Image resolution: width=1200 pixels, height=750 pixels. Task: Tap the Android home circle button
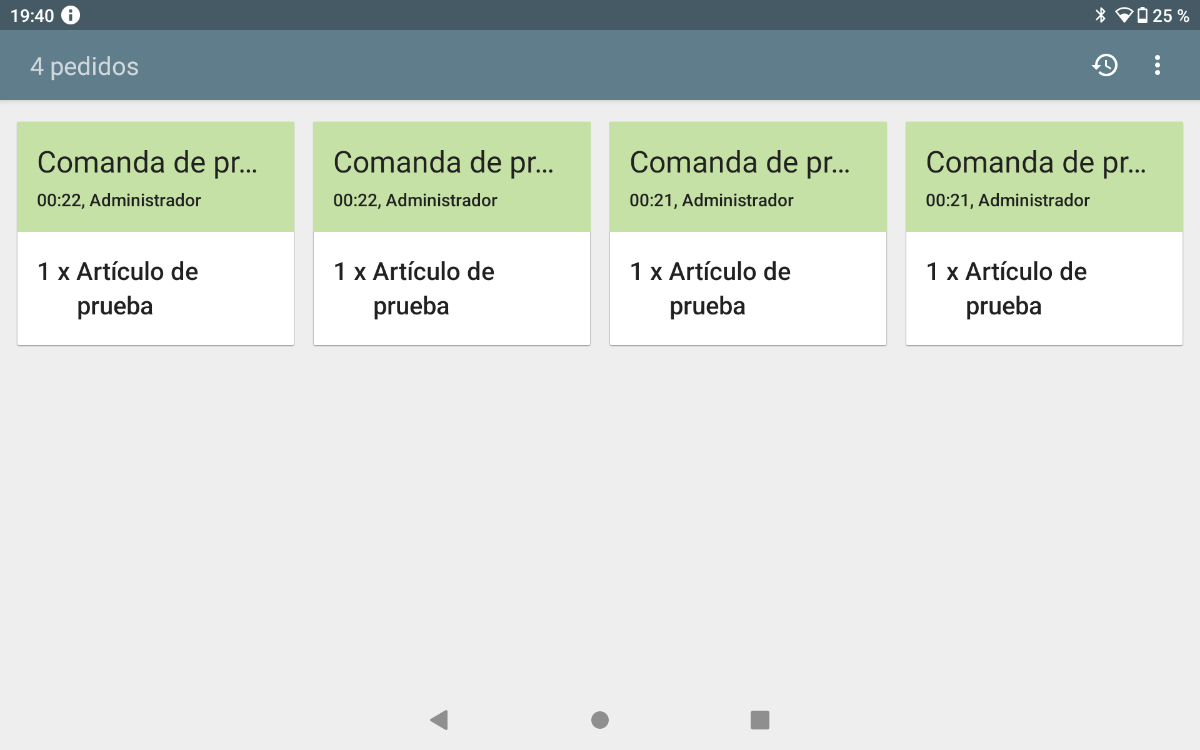tap(600, 720)
